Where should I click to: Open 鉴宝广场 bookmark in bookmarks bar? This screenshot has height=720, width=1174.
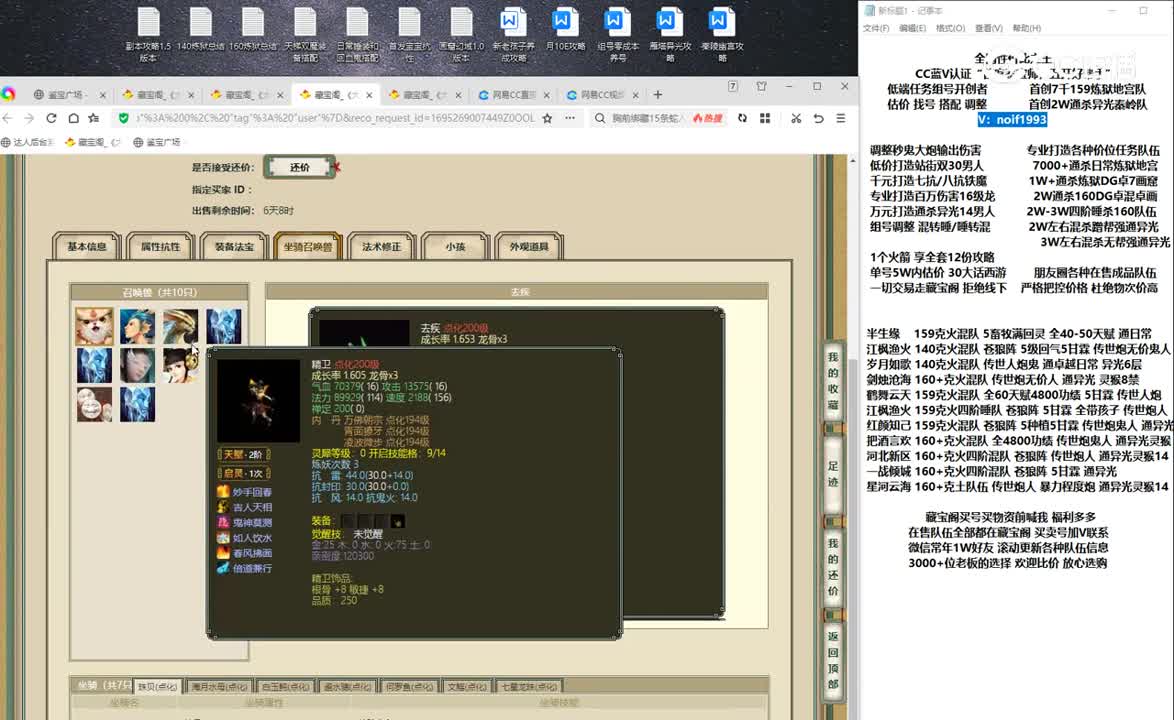[157, 142]
